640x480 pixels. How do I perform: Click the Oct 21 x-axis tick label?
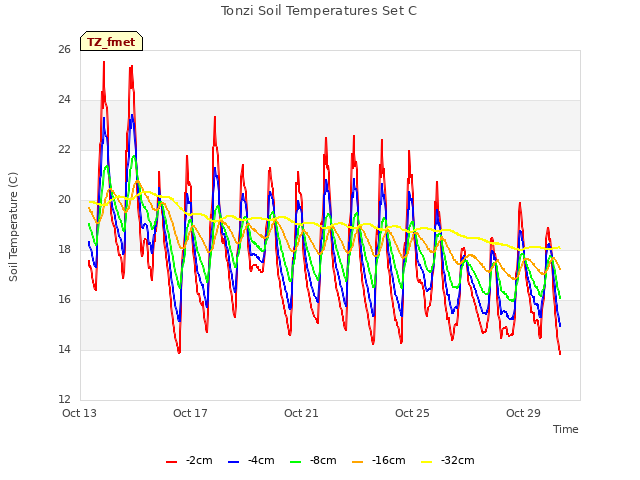tap(301, 413)
